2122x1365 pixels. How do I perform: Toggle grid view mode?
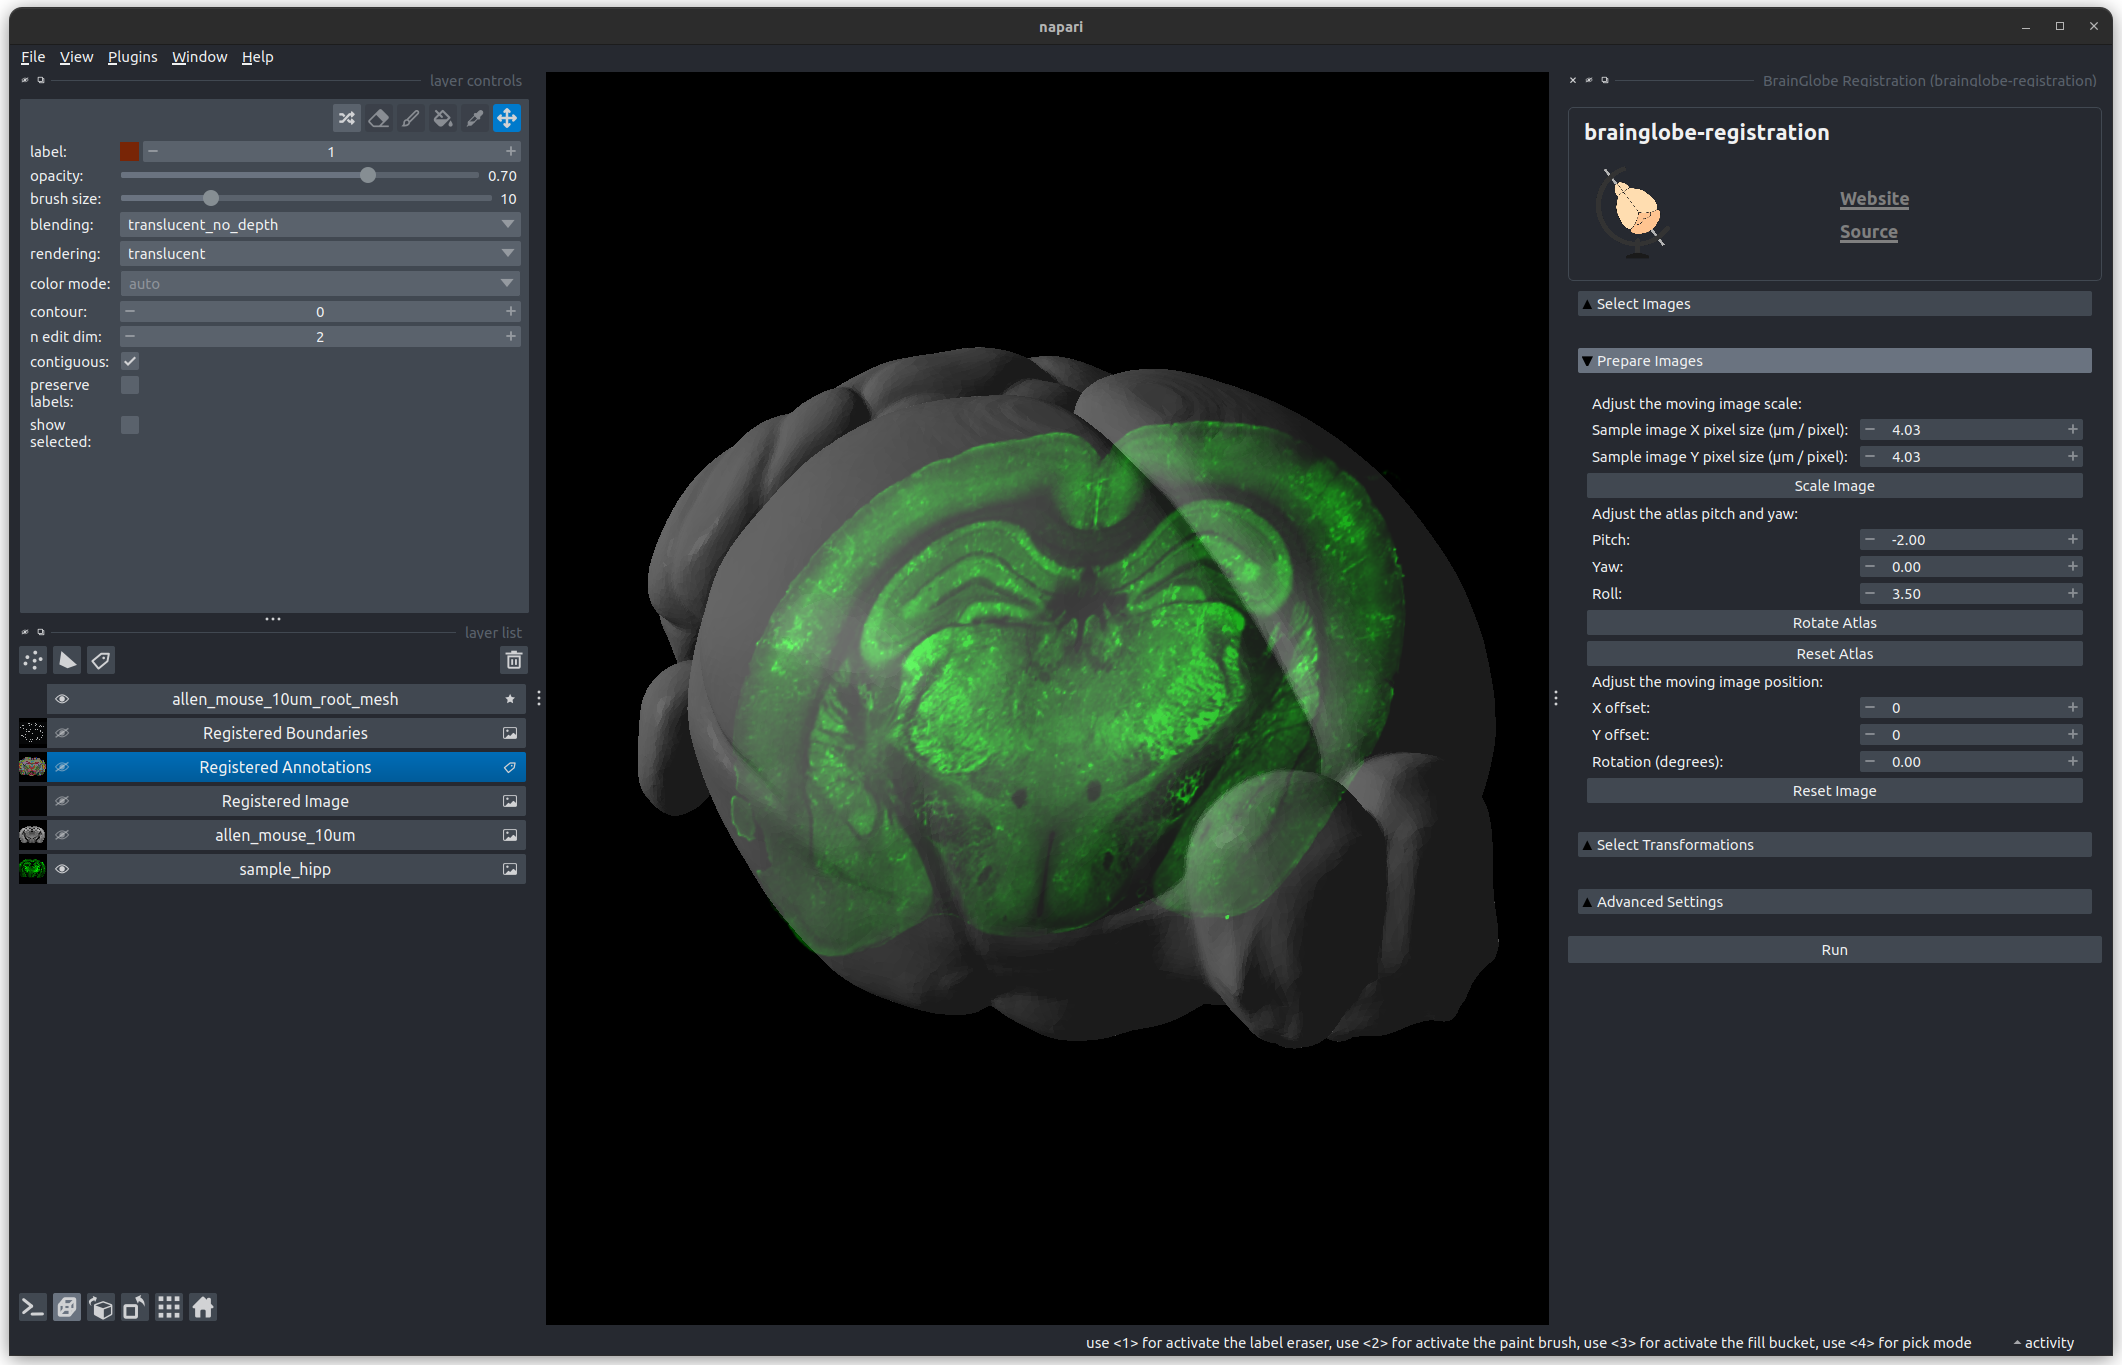[169, 1307]
